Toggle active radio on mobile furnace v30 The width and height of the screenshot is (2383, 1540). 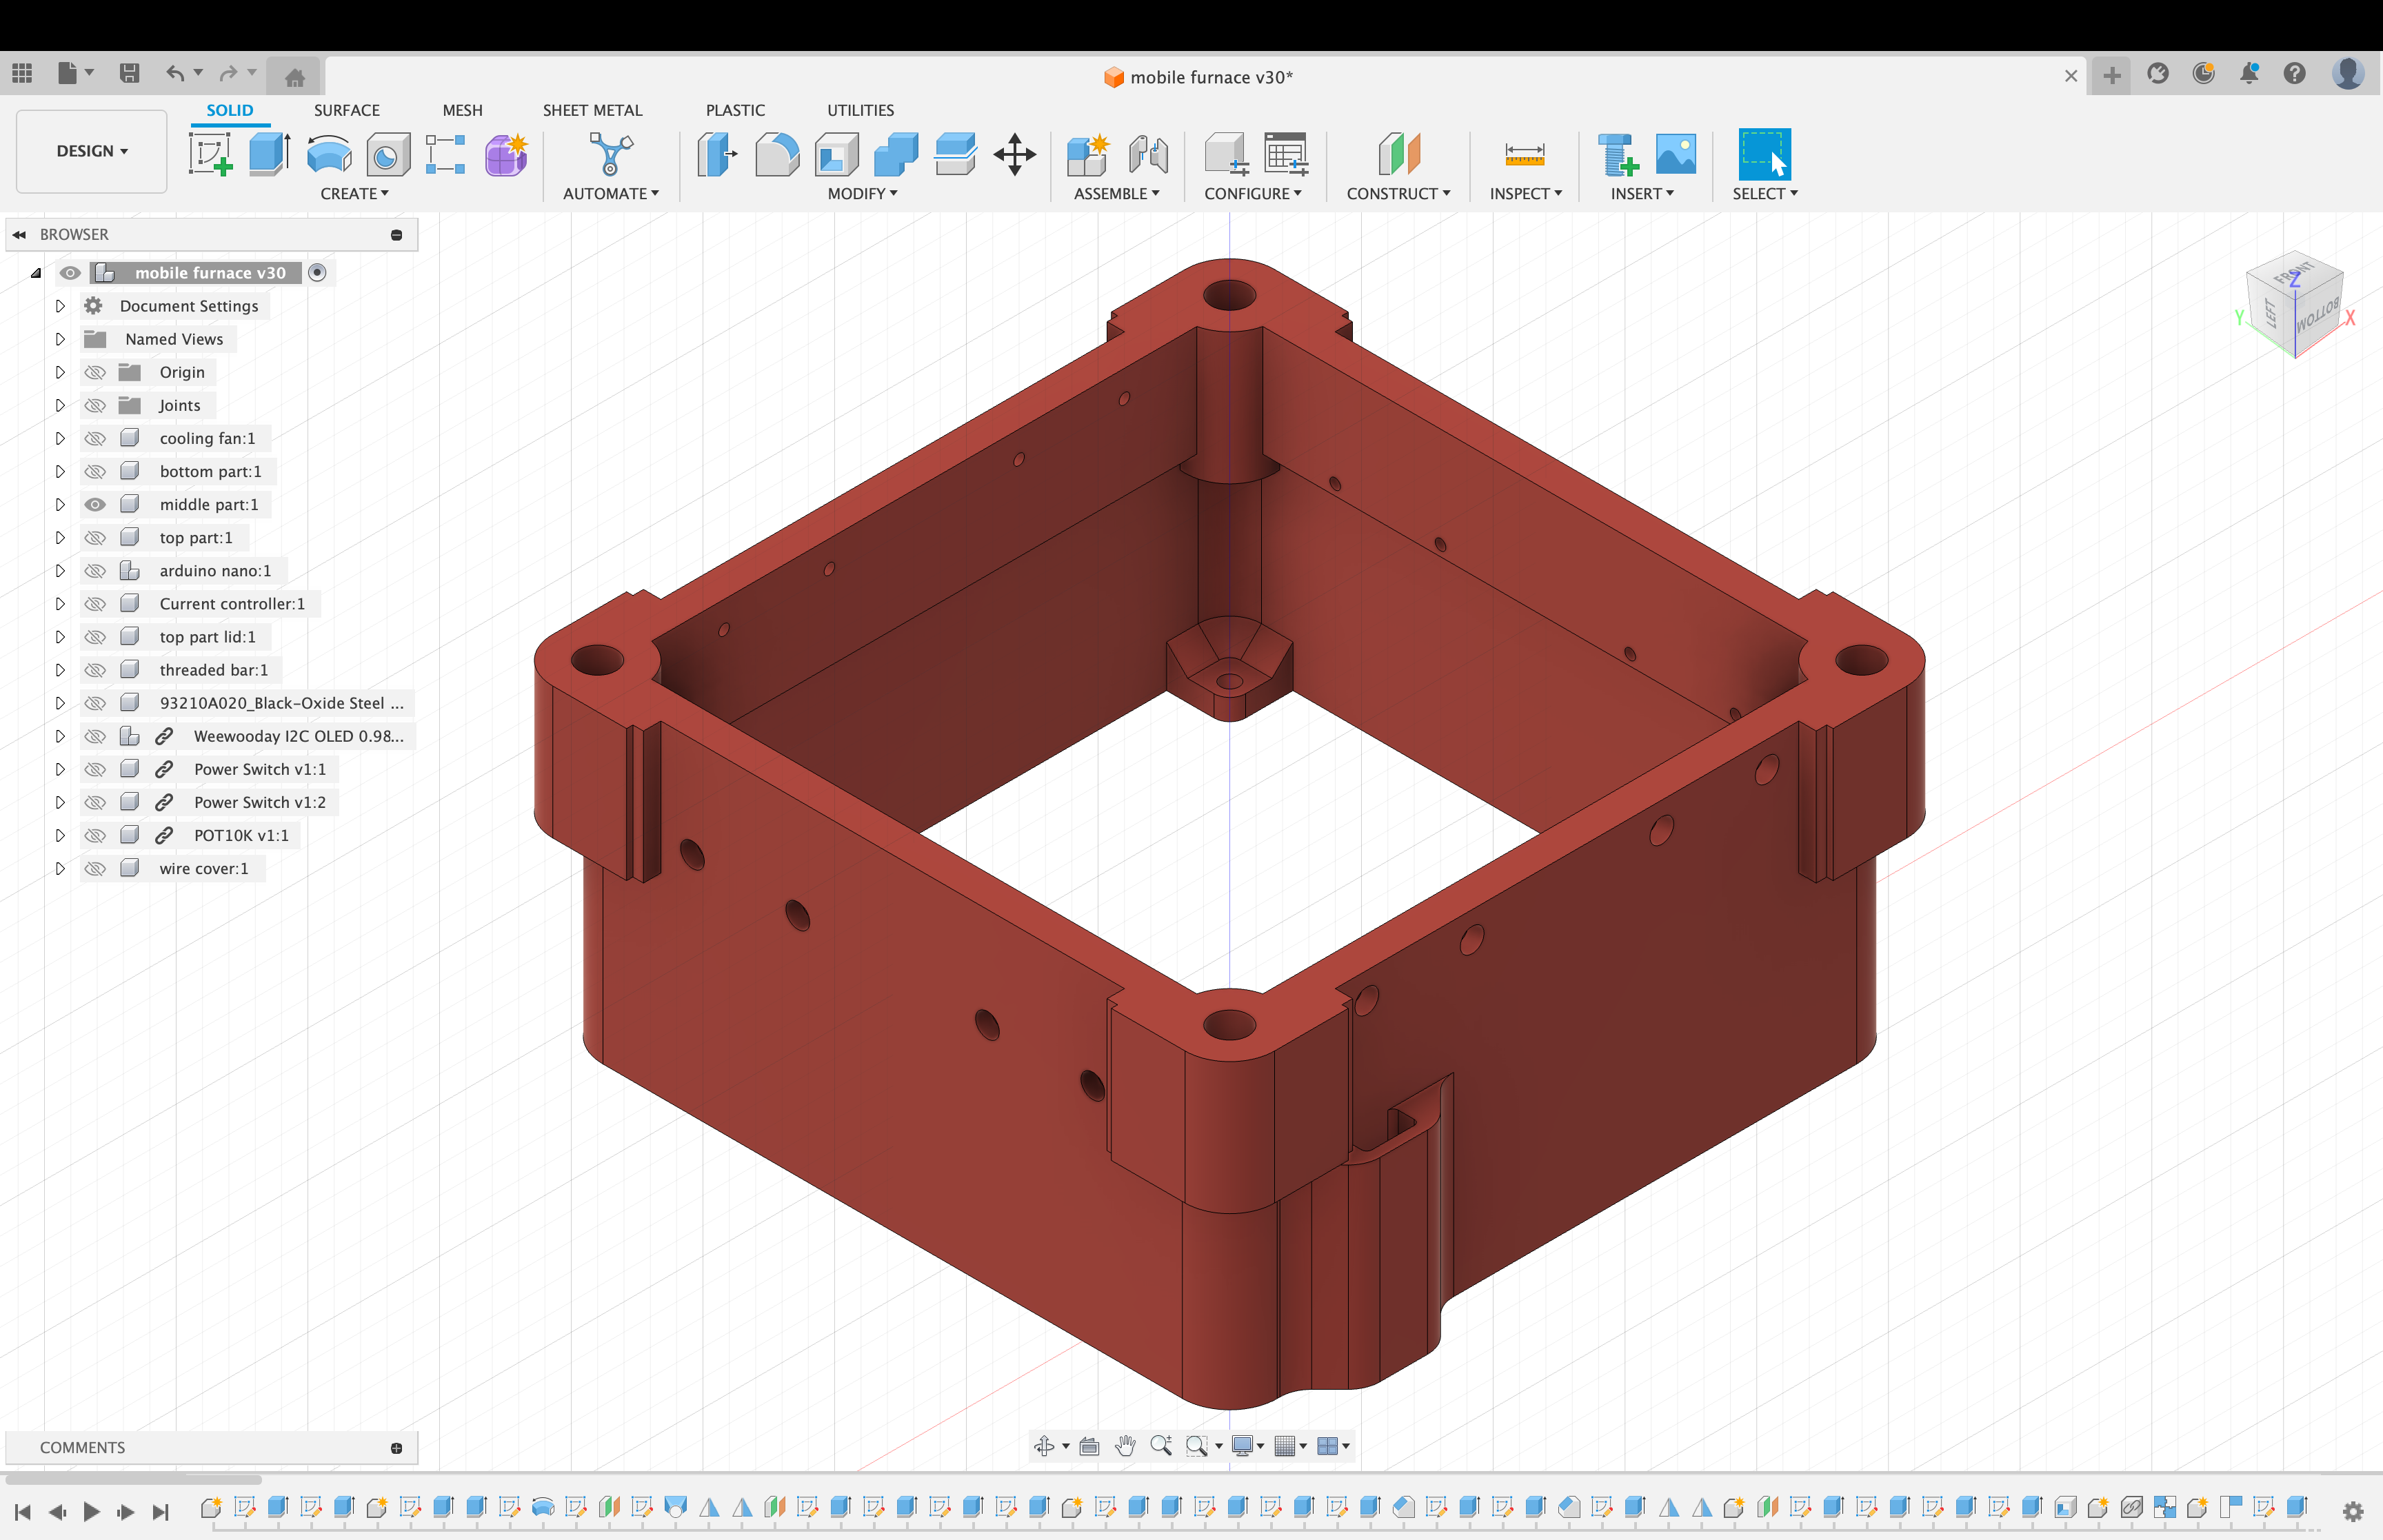(317, 273)
